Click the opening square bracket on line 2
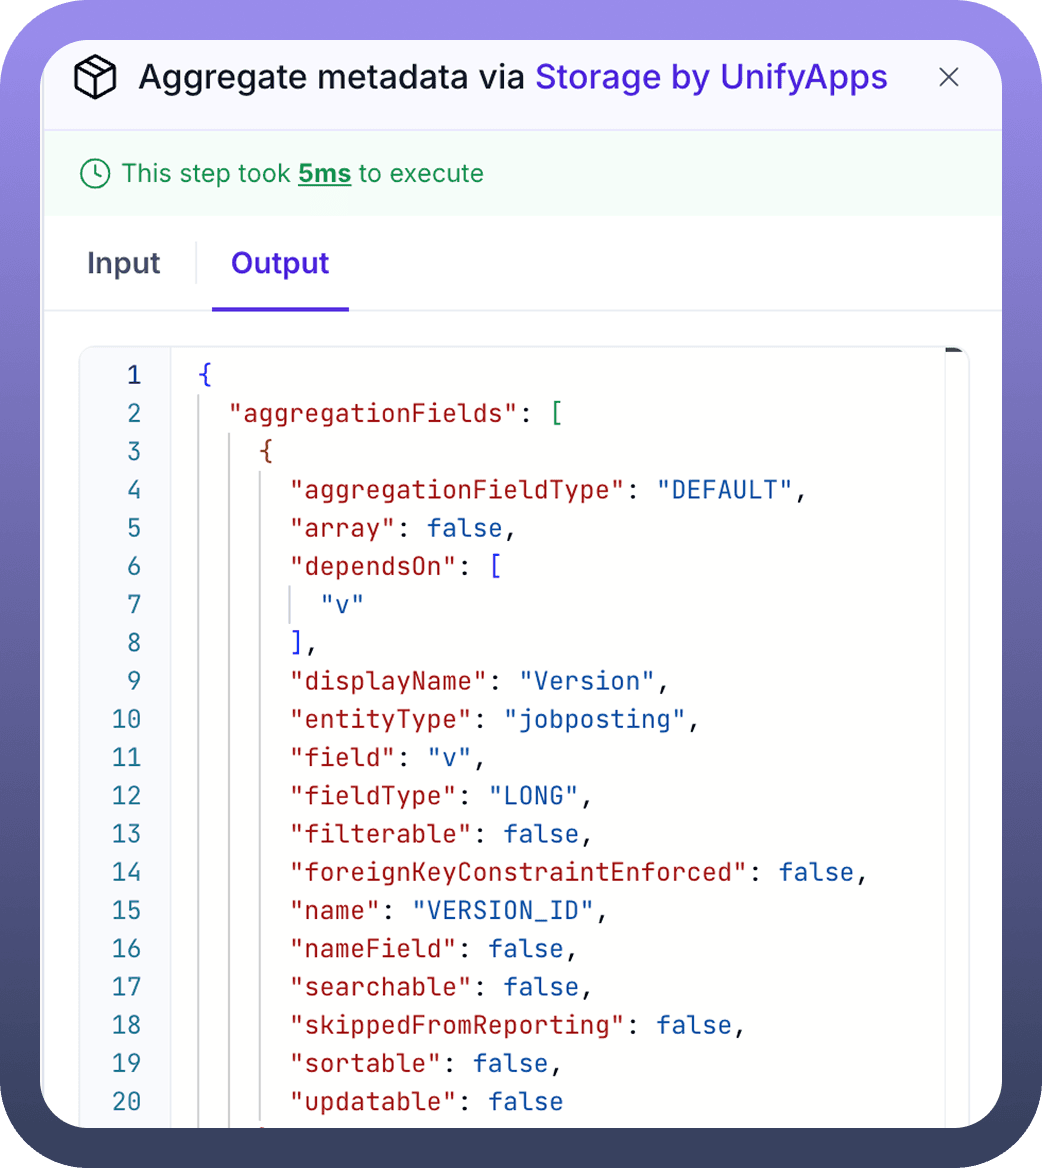The height and width of the screenshot is (1168, 1042). pos(557,413)
